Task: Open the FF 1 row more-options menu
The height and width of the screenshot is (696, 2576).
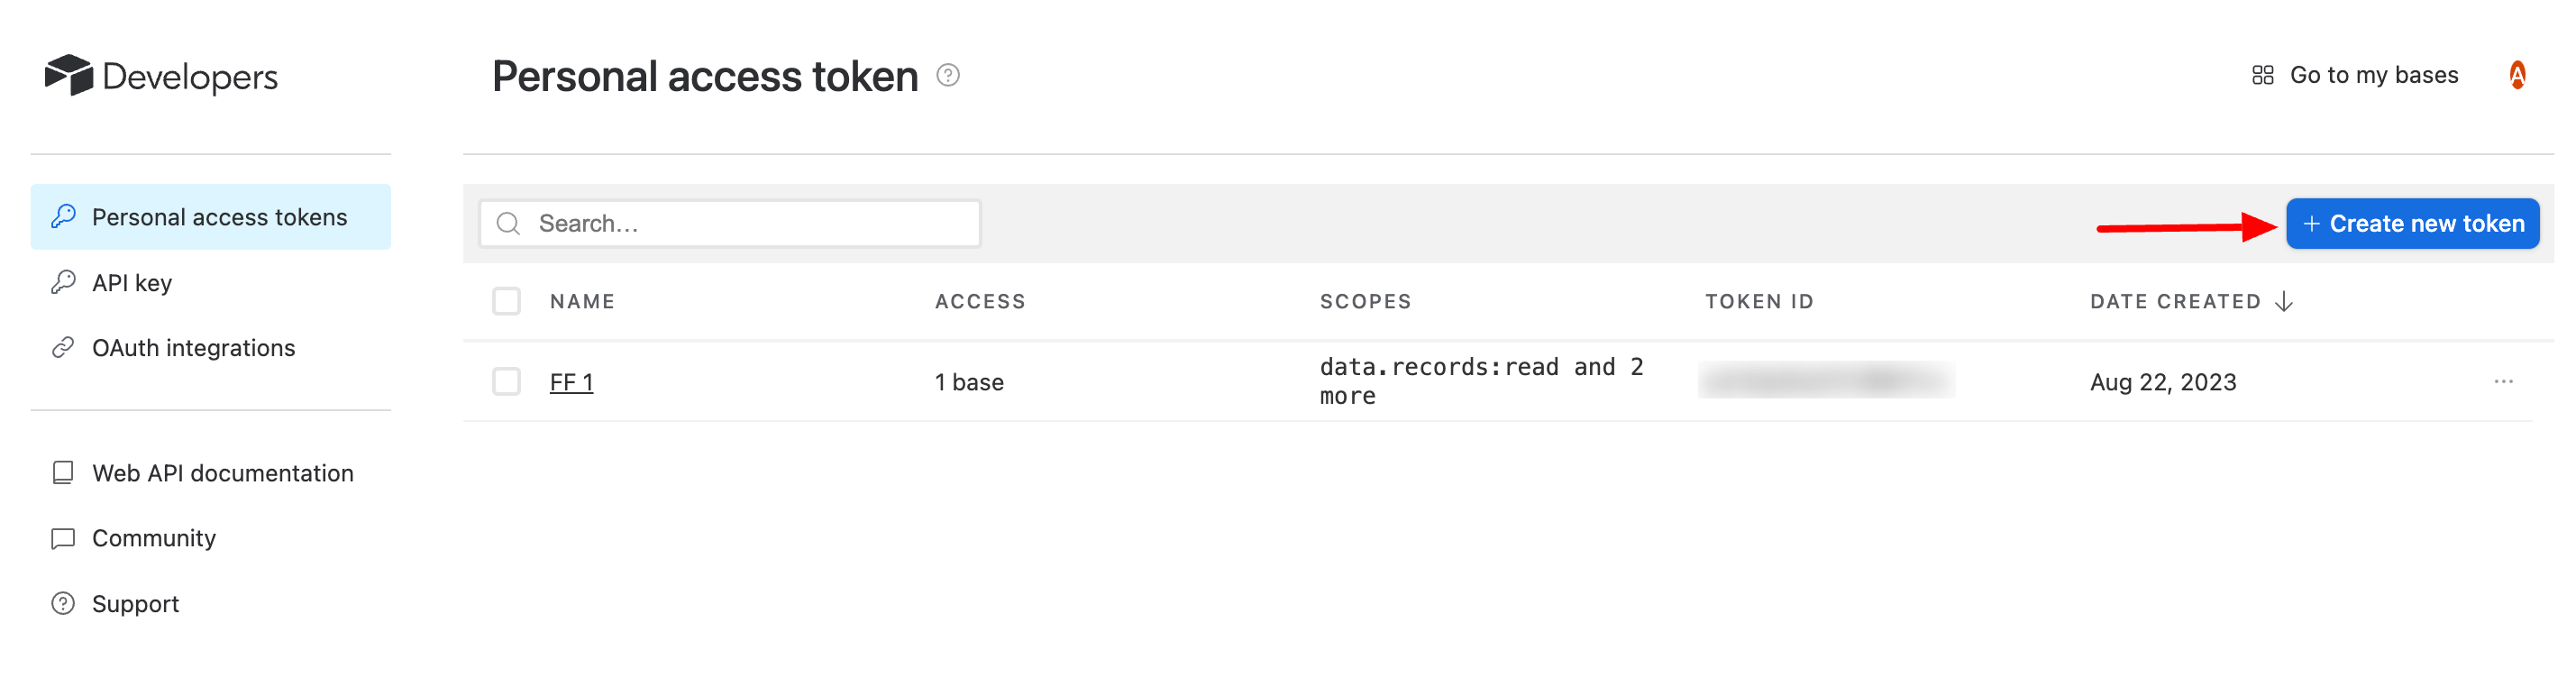Action: pyautogui.click(x=2503, y=382)
